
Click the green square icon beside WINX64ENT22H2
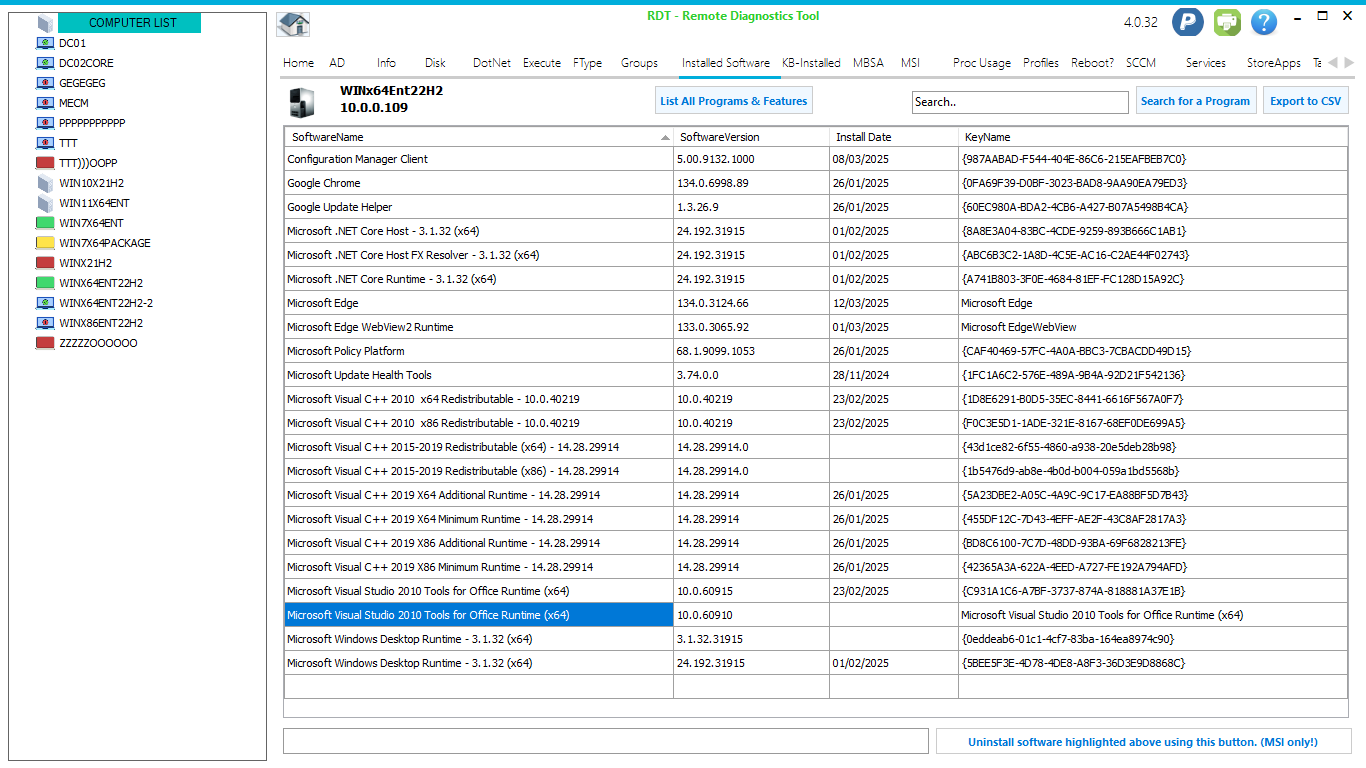tap(45, 283)
